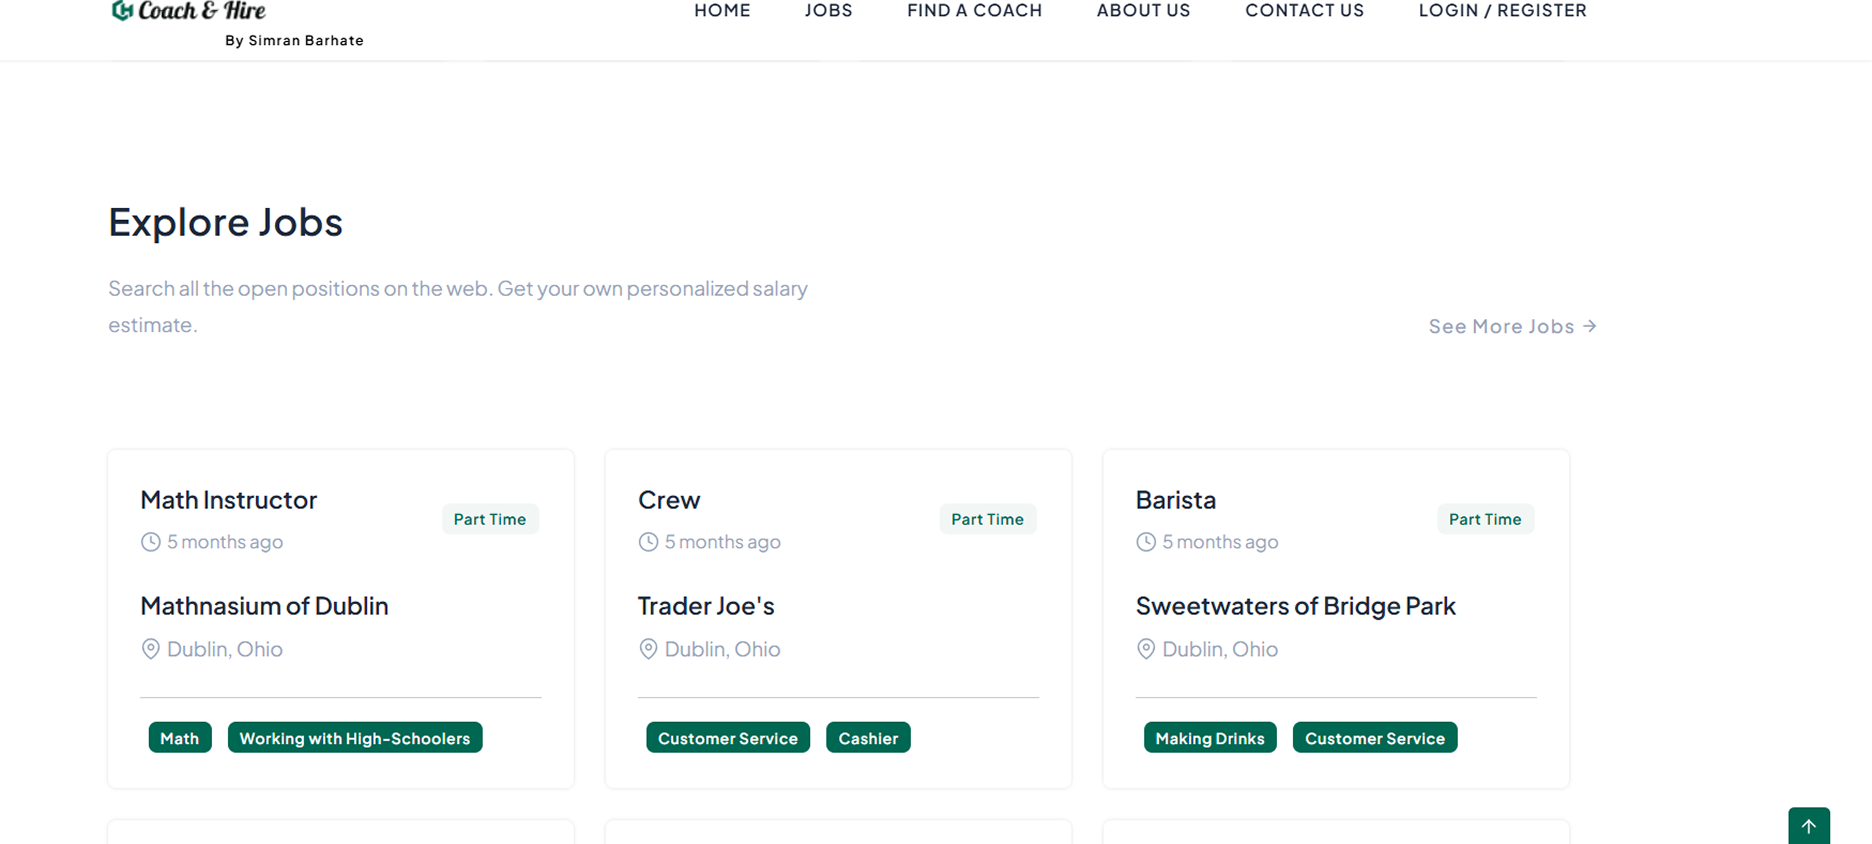
Task: Click clock icon on Barista card
Action: click(x=1146, y=542)
